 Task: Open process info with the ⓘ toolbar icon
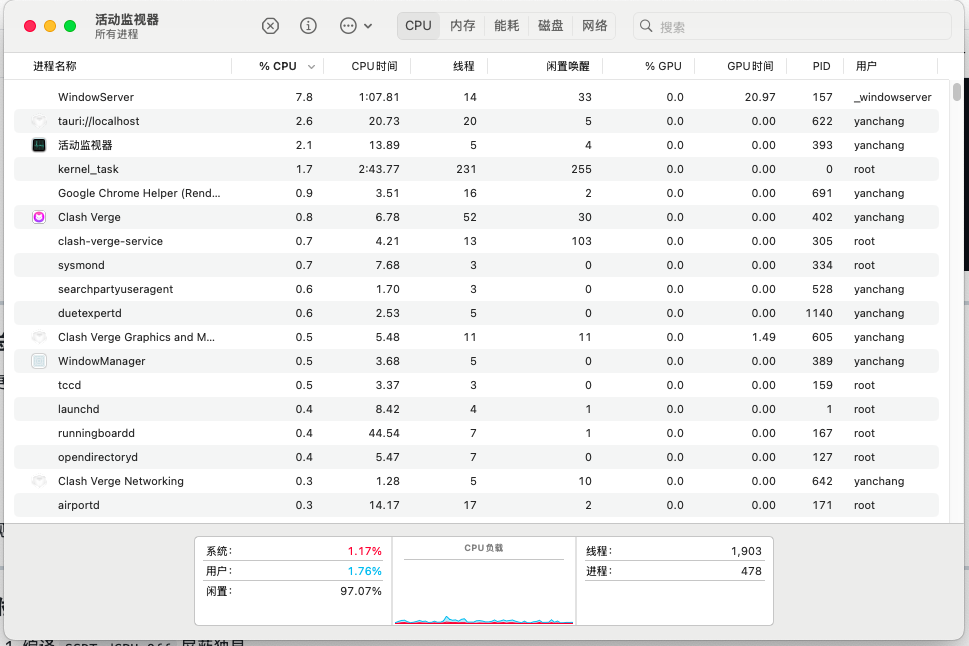(308, 25)
